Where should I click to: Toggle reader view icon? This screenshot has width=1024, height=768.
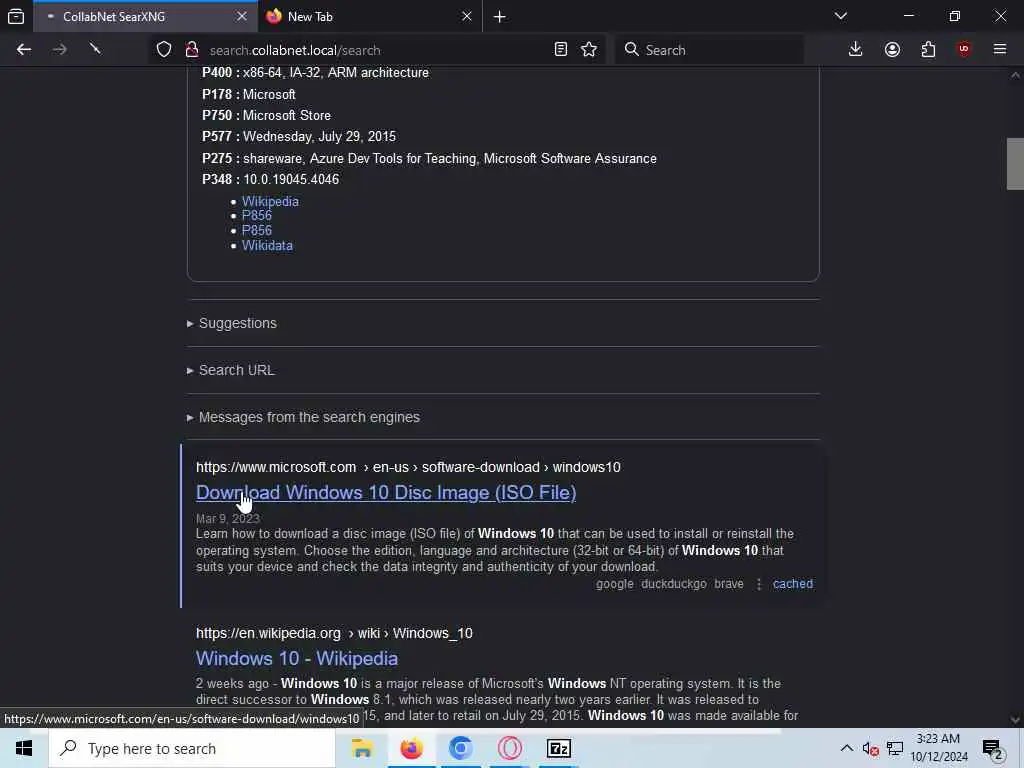point(560,50)
